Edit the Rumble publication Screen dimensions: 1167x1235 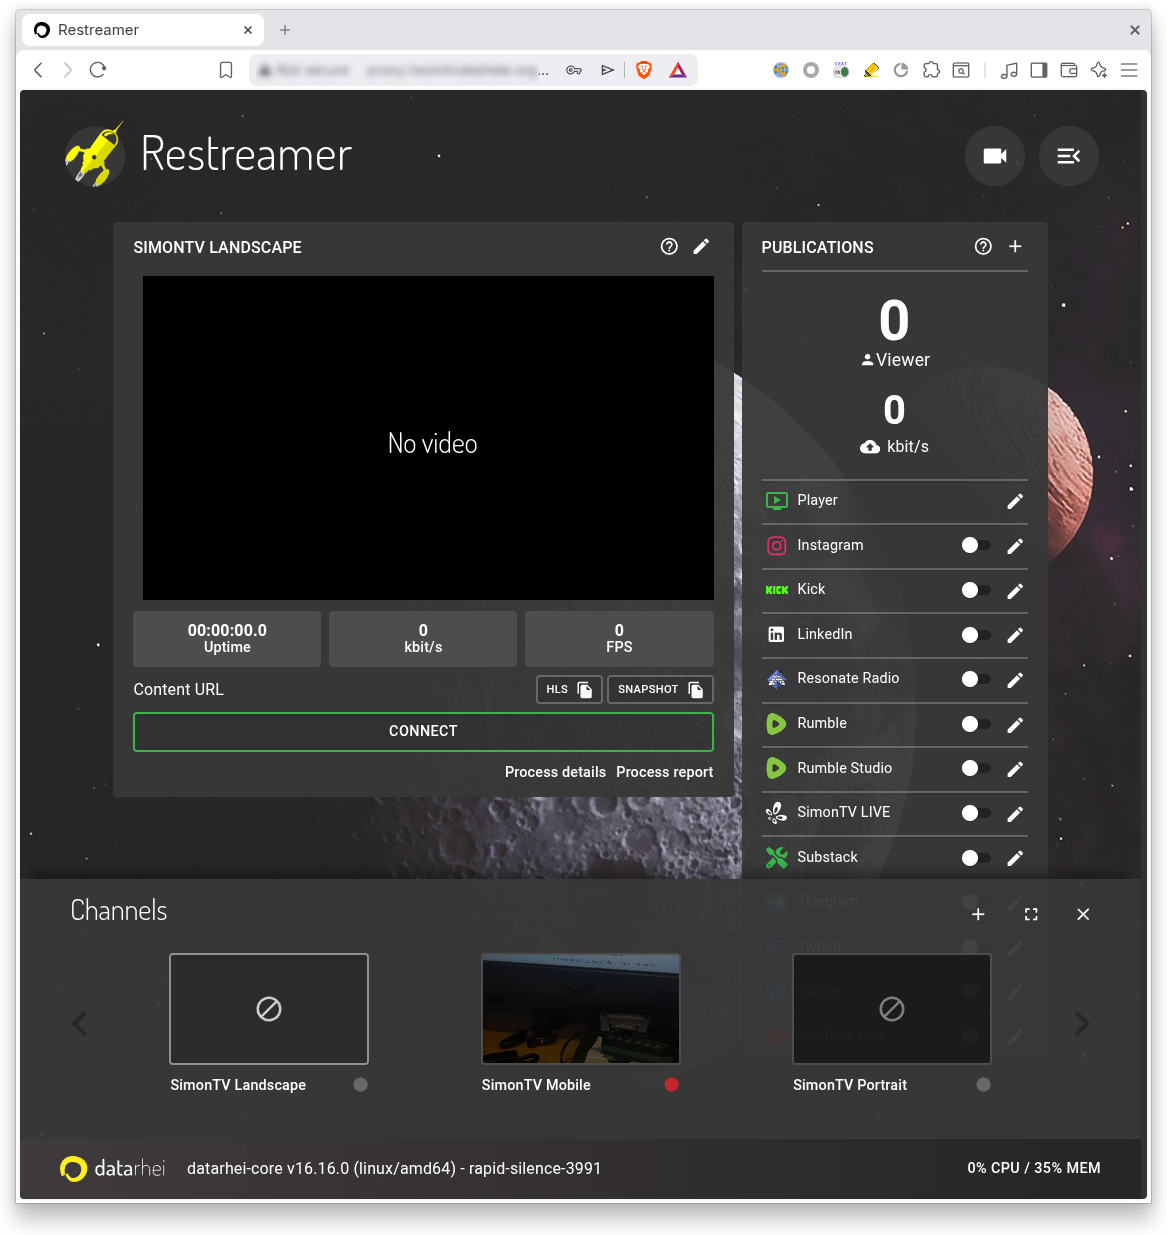point(1015,724)
